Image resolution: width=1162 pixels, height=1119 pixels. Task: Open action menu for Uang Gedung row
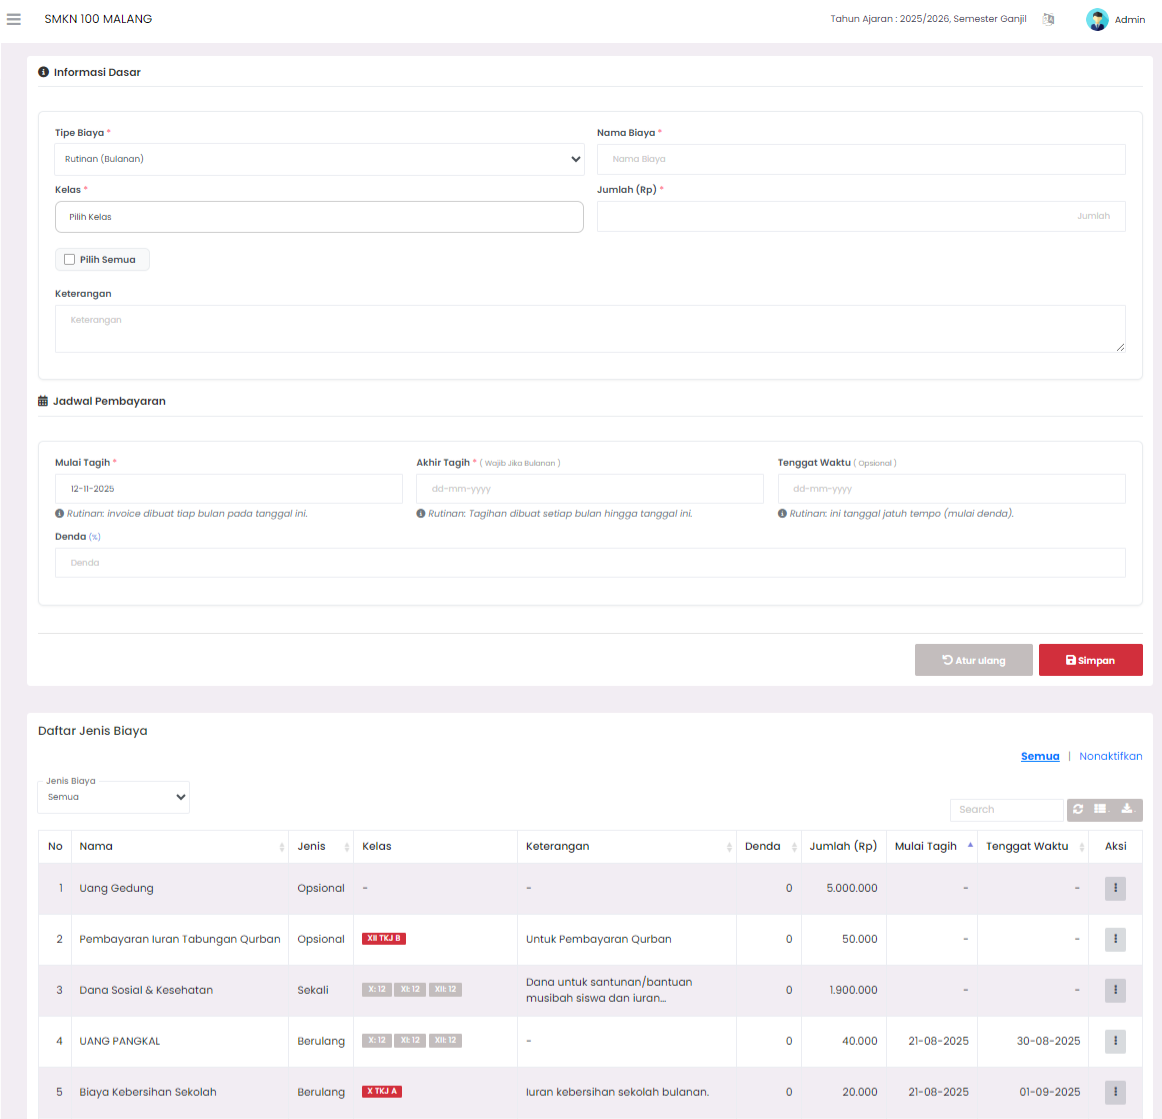(1115, 888)
